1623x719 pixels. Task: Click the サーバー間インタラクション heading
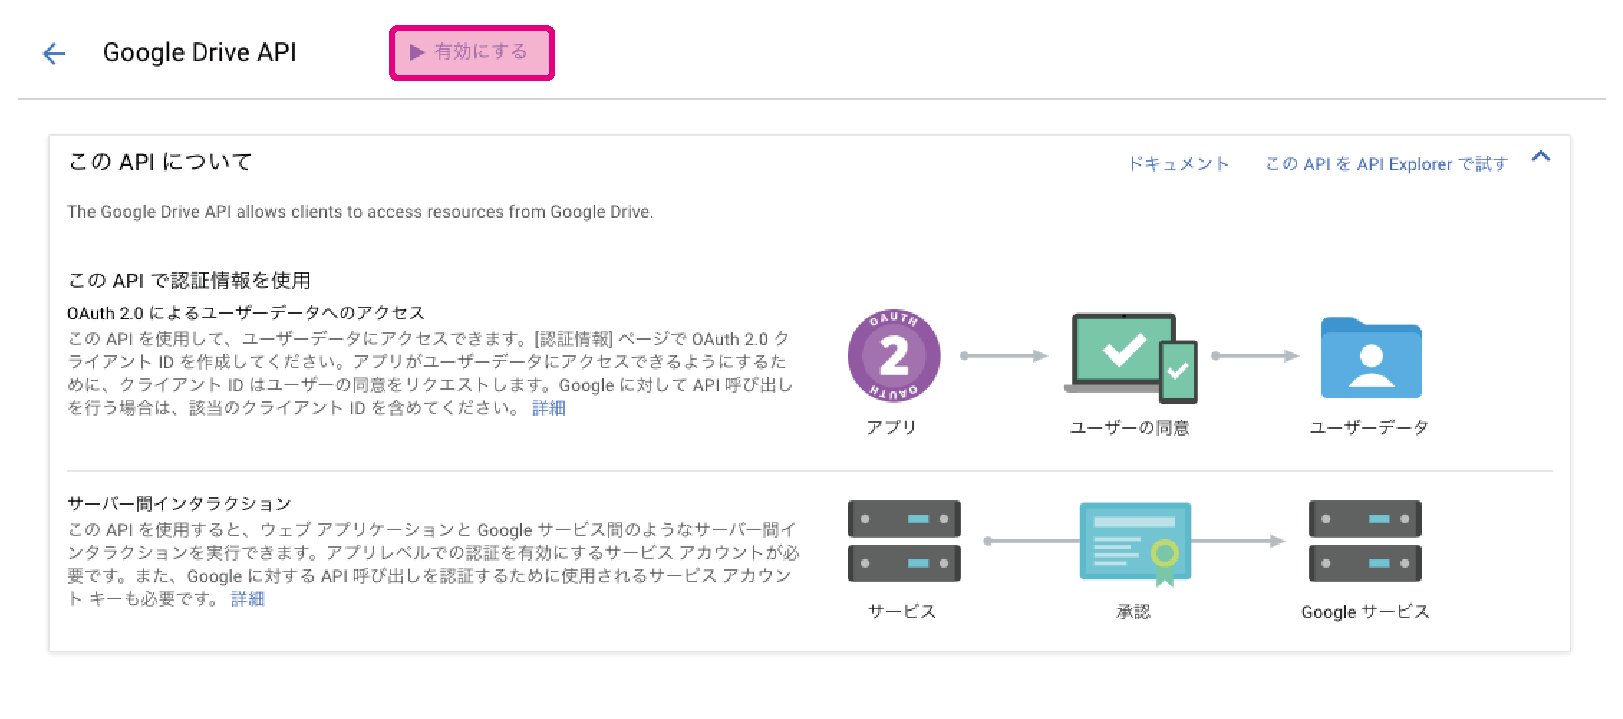pyautogui.click(x=179, y=503)
